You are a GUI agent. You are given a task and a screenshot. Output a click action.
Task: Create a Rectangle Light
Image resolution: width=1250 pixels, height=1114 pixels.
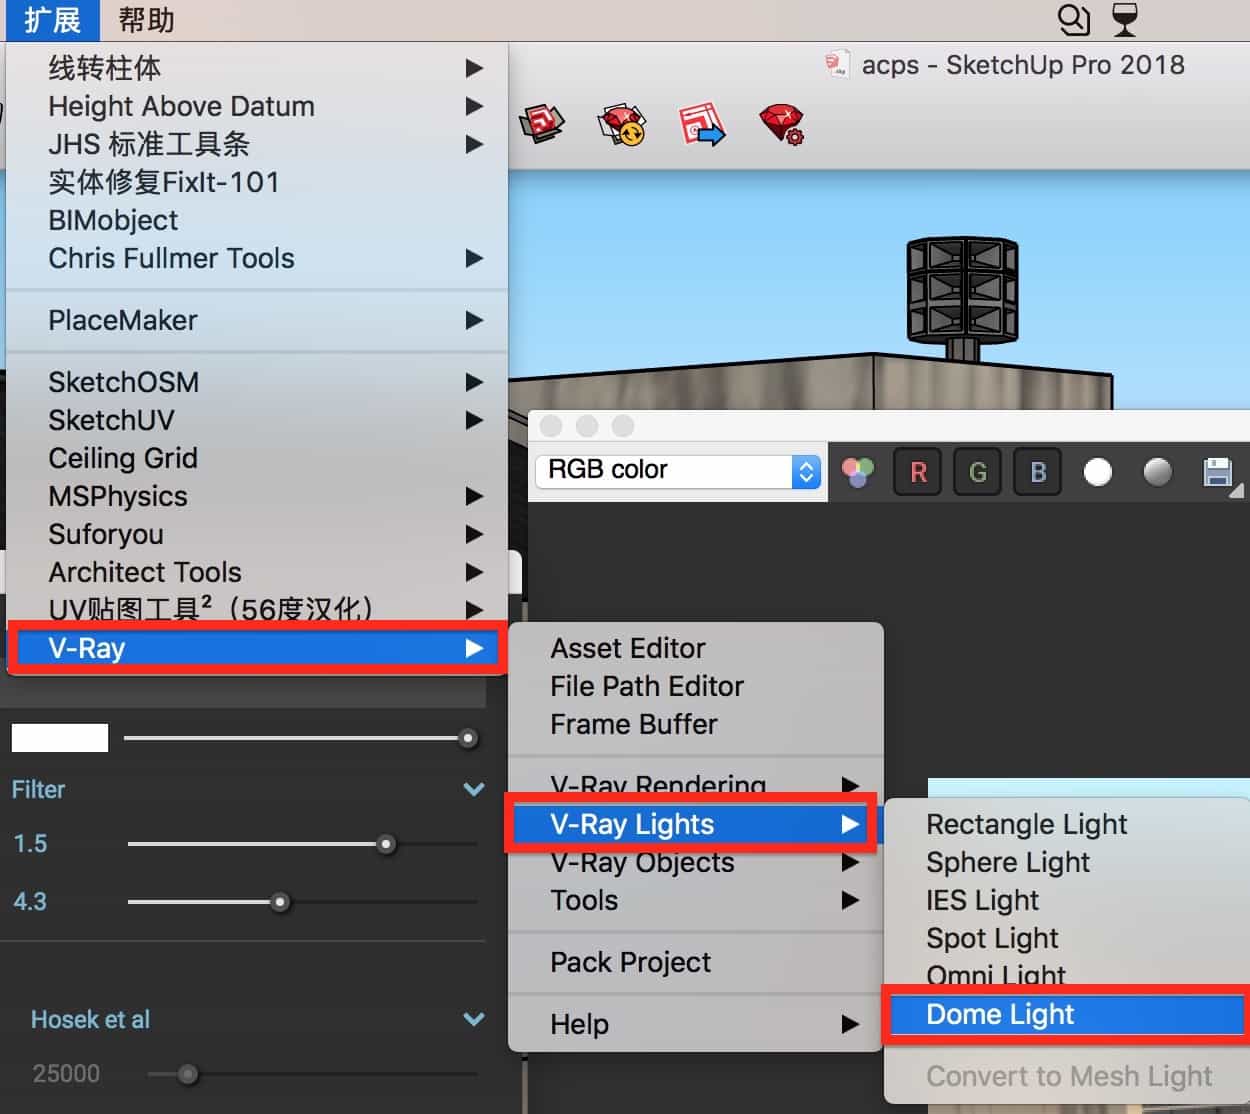[1067, 824]
